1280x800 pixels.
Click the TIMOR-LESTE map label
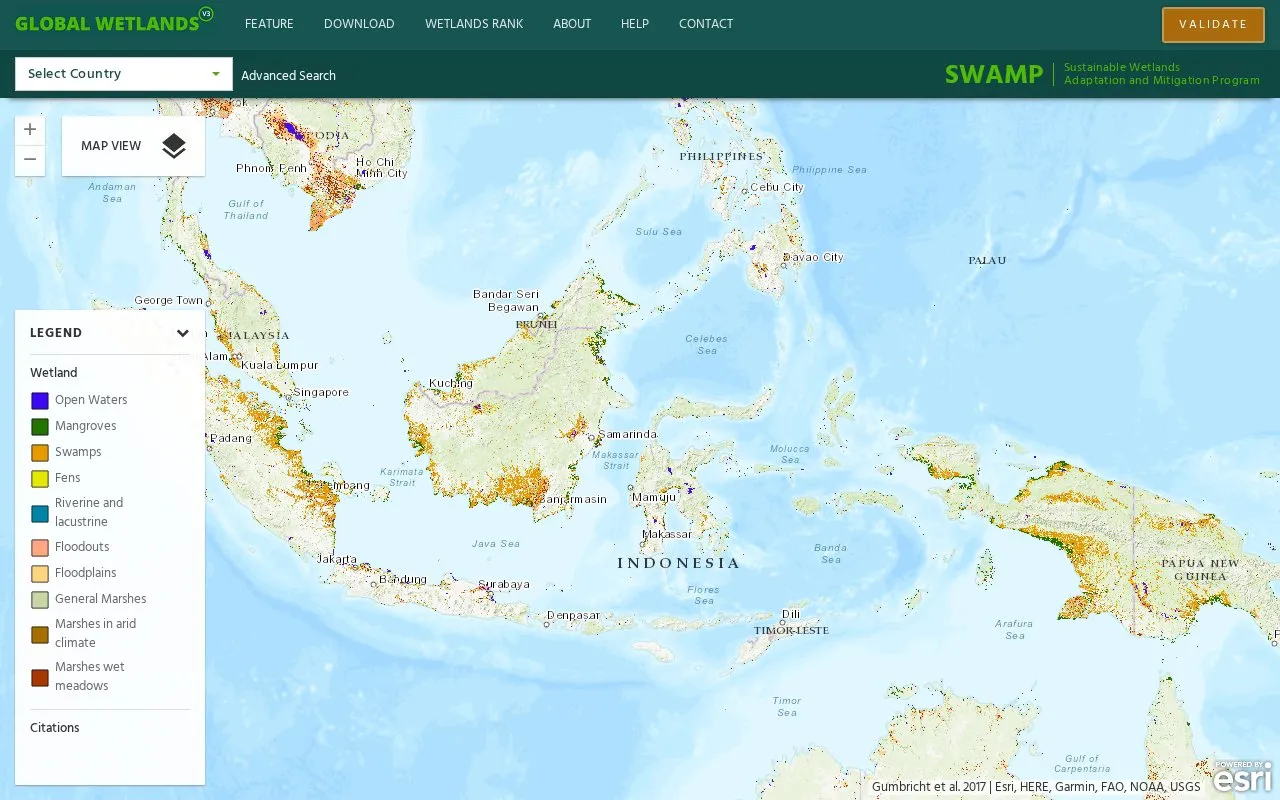click(x=791, y=631)
